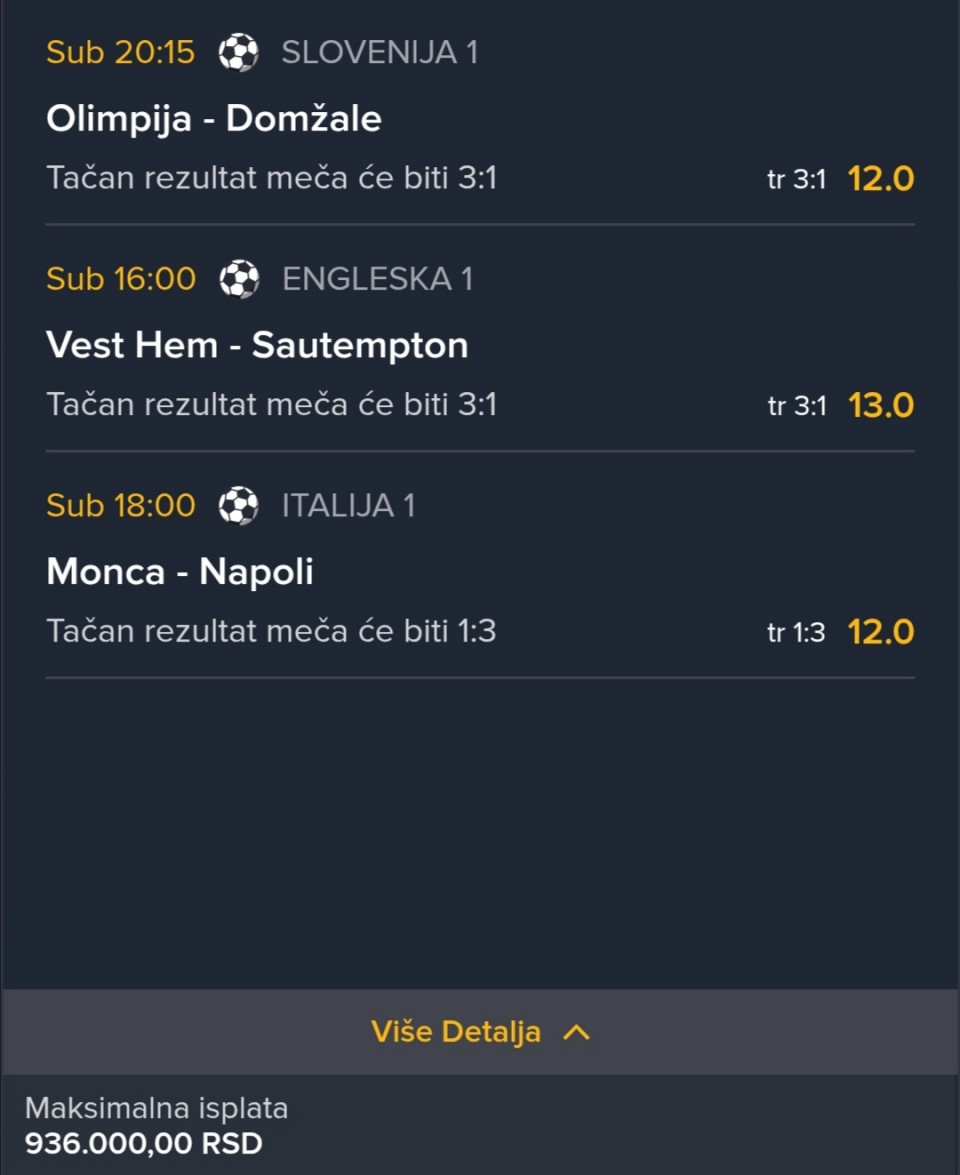The width and height of the screenshot is (960, 1175).
Task: Collapse details using the Više Detalja chevron
Action: click(x=576, y=1033)
